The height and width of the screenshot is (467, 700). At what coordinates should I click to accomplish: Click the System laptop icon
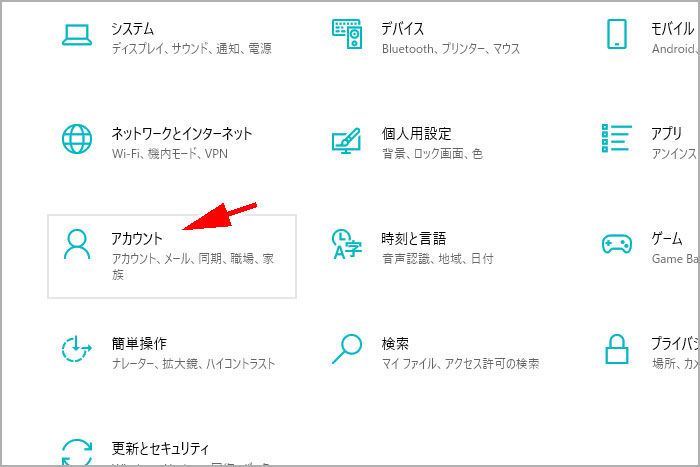pyautogui.click(x=77, y=35)
